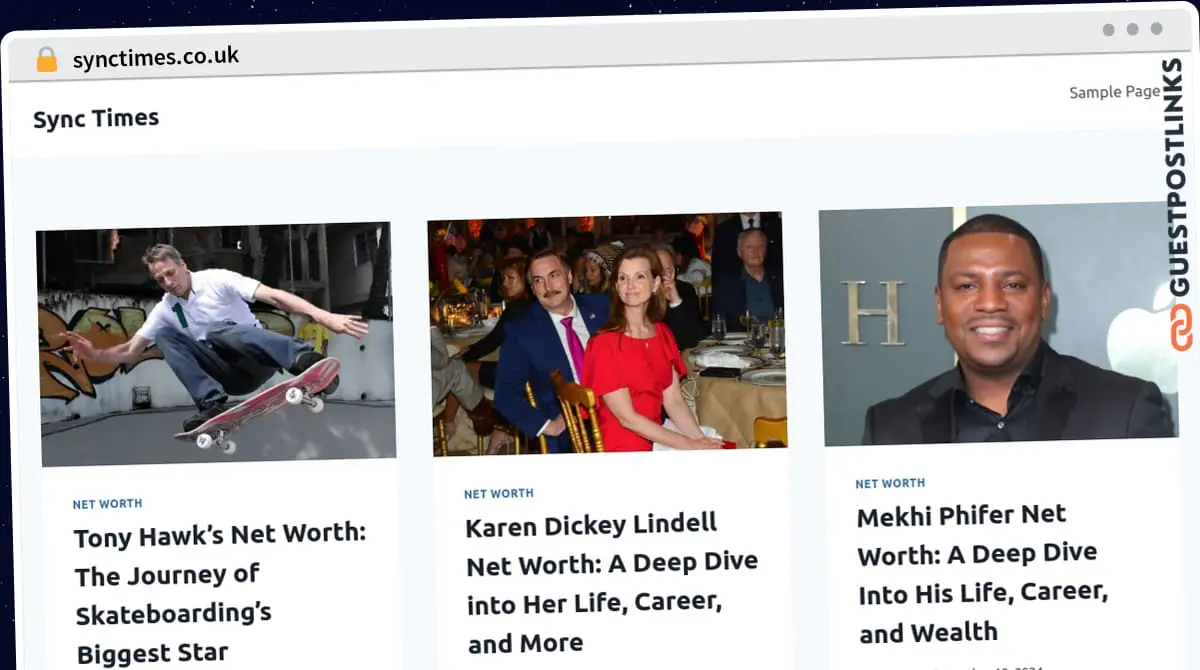Click the GuestPostLinks chain logo icon
The width and height of the screenshot is (1200, 670).
pos(1182,328)
